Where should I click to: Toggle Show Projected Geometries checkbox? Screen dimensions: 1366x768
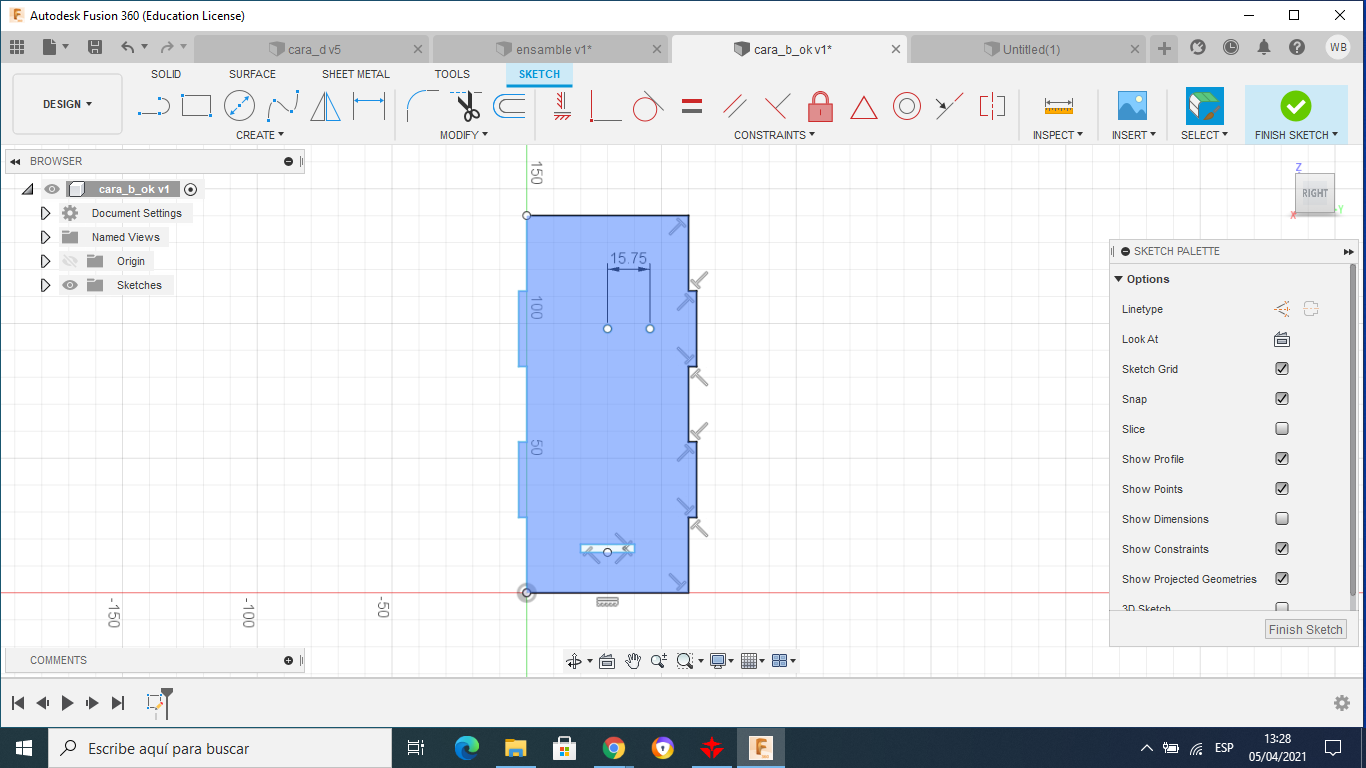click(1282, 579)
